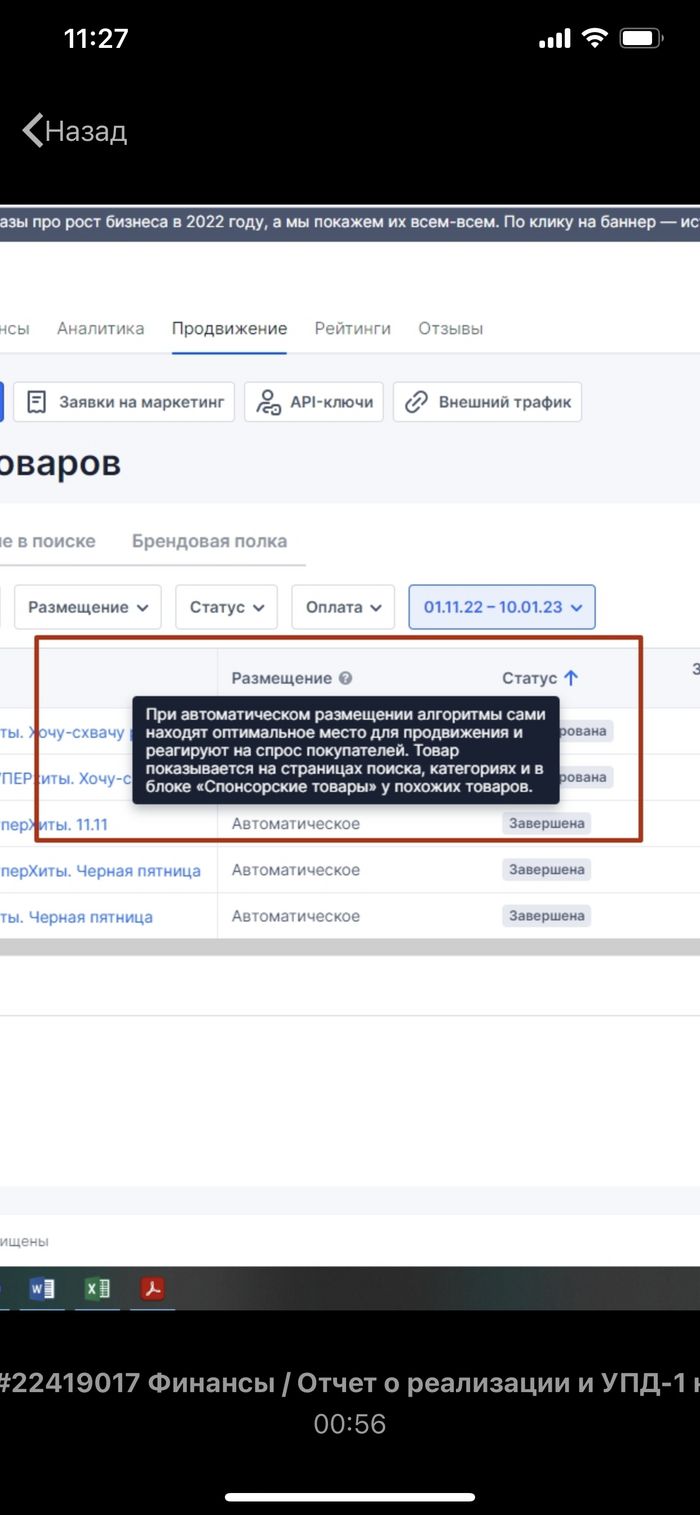Screen dimensions: 700x1515
Task: Click the chain link icon beside Внешний трафик
Action: click(x=416, y=402)
